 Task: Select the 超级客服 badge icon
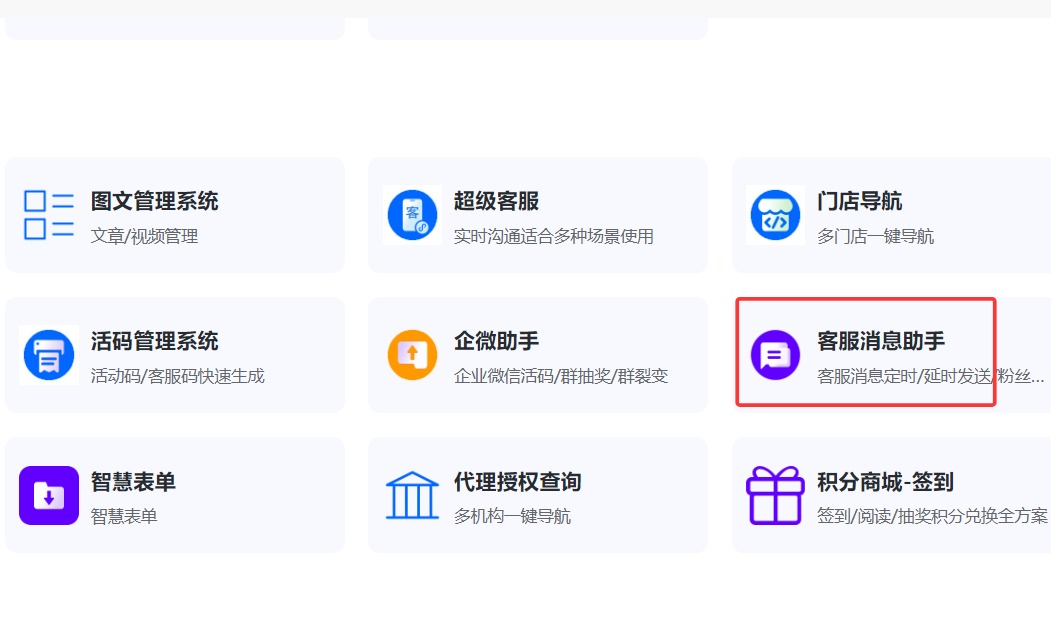413,214
